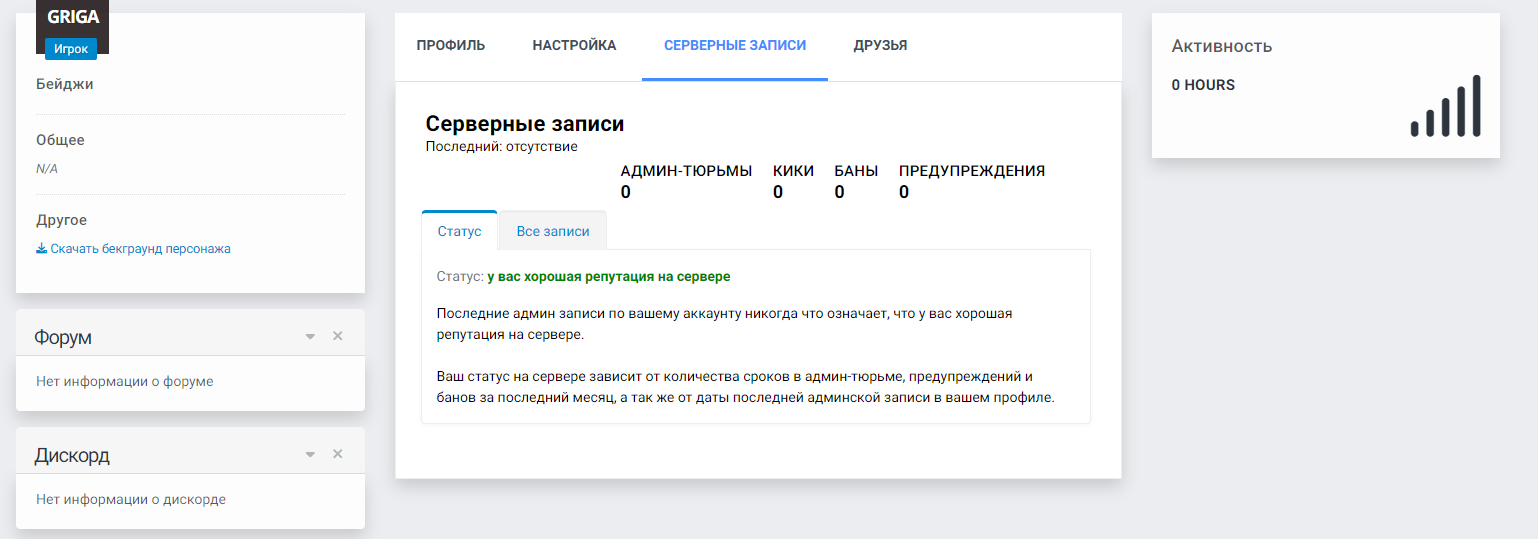Screen dimensions: 1538x539
Task: Close the Дискорд panel
Action: (337, 454)
